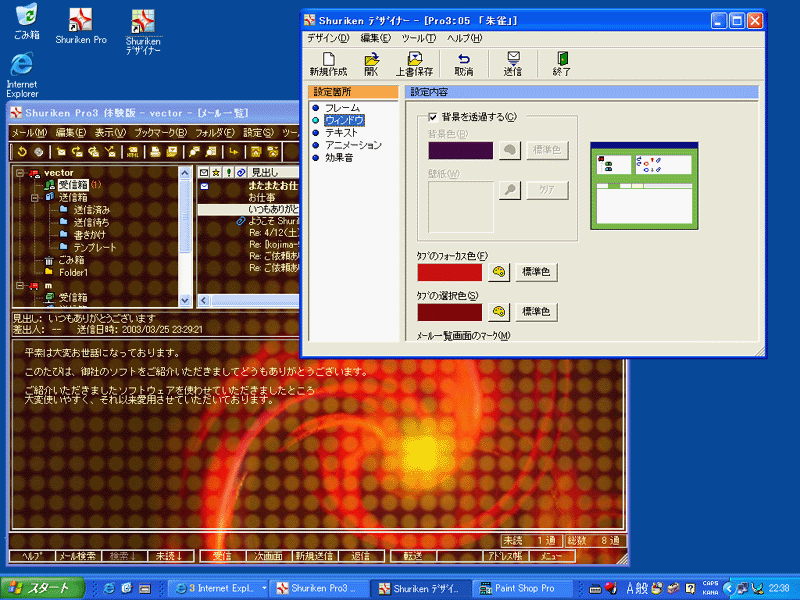This screenshot has height=600, width=800.
Task: Click the refresh arrow icon in Shuriken Pro3 toolbar
Action: click(21, 152)
